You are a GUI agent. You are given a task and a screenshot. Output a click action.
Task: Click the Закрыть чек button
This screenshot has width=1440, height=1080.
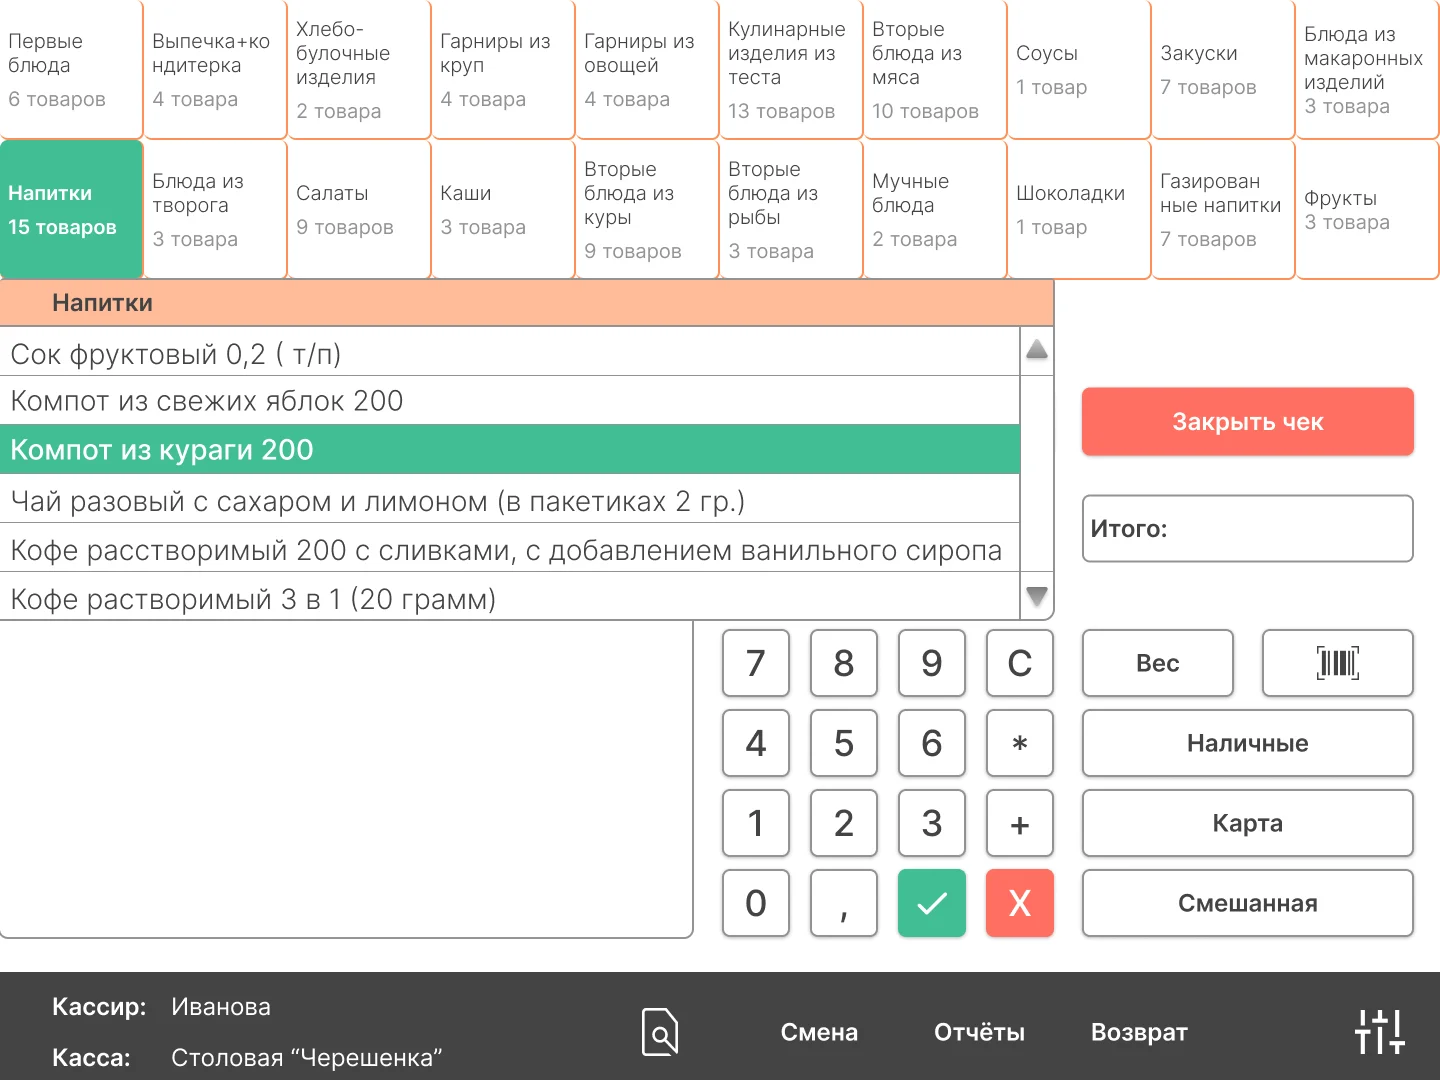(1248, 422)
